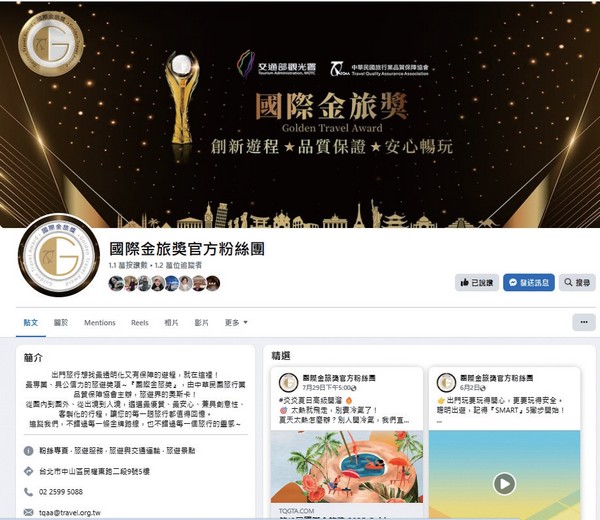The width and height of the screenshot is (600, 520).
Task: Open the page profile picture logo
Action: click(59, 255)
